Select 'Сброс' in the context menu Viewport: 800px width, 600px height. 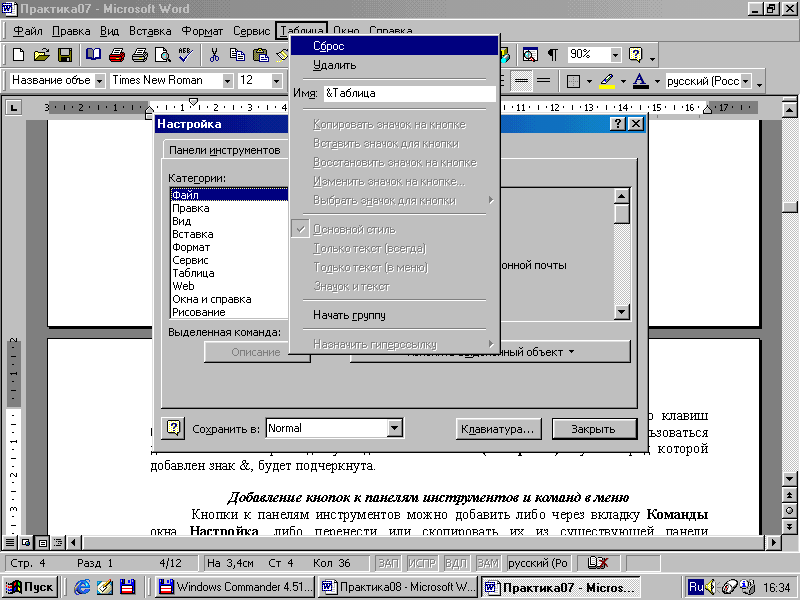(x=394, y=46)
